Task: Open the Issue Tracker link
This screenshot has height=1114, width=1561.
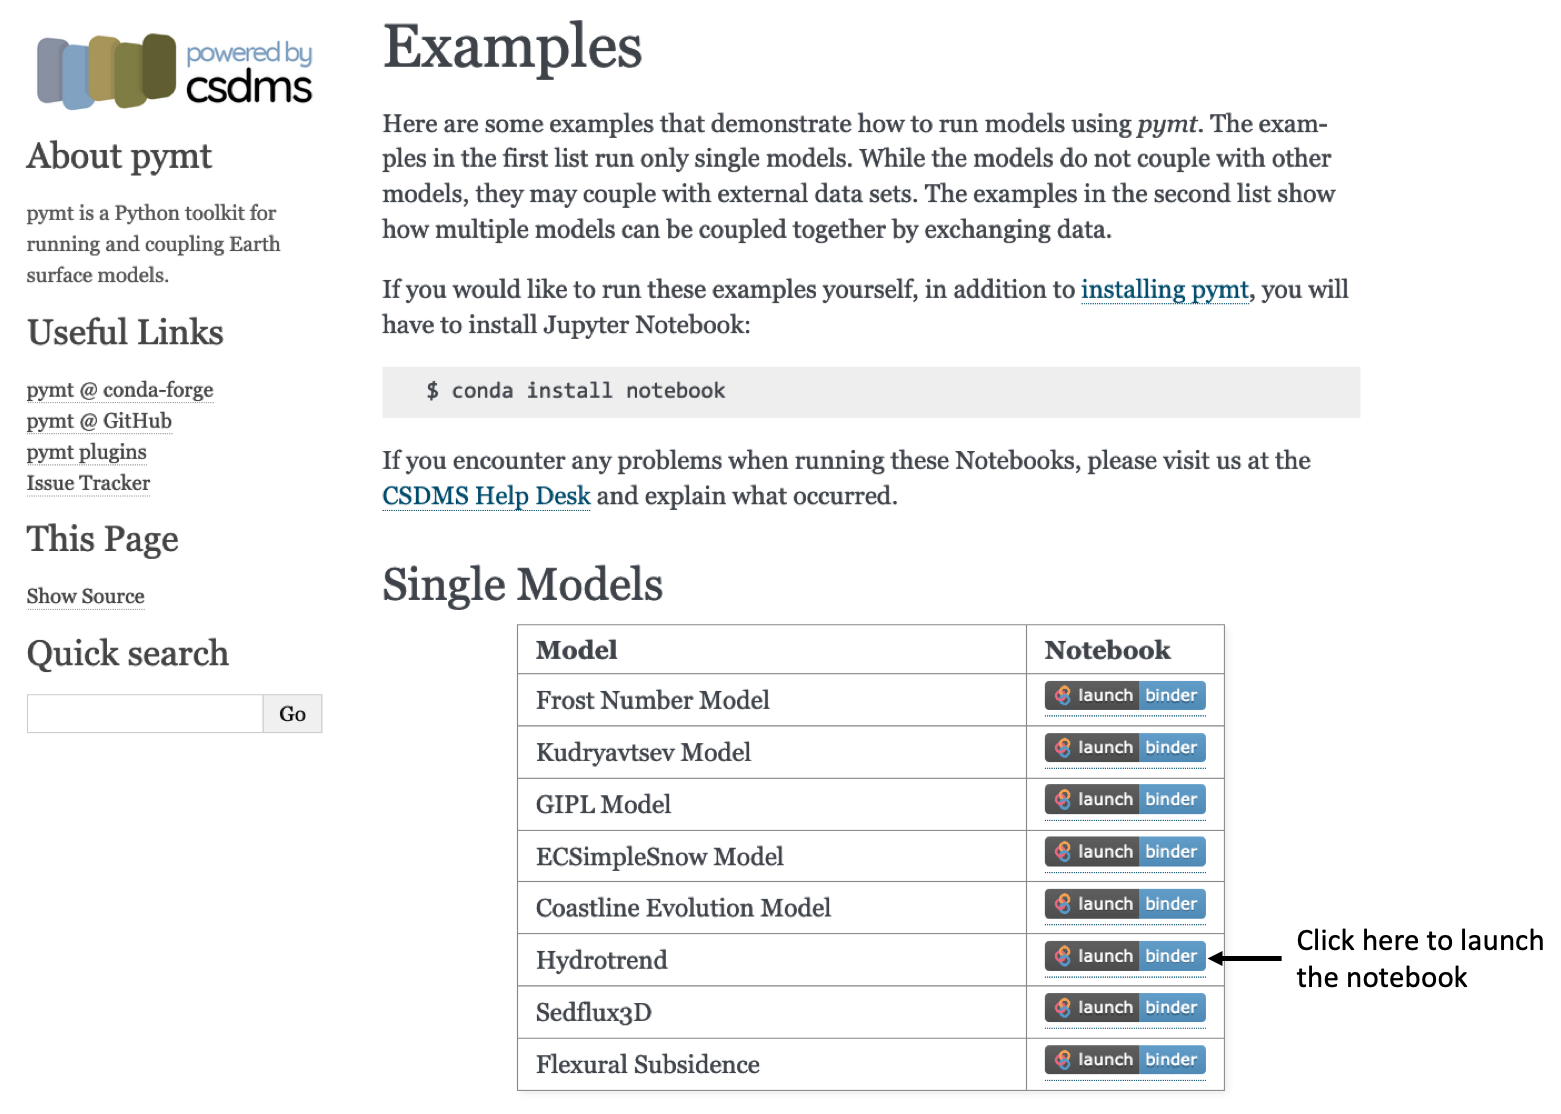Action: tap(88, 482)
